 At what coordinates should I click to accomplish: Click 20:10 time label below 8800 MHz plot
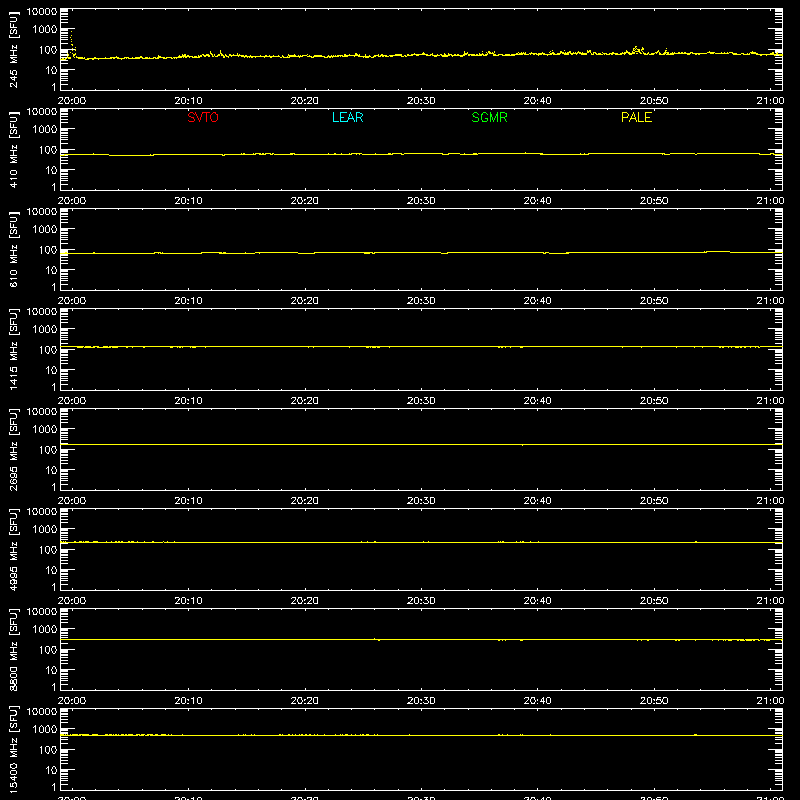pyautogui.click(x=188, y=701)
